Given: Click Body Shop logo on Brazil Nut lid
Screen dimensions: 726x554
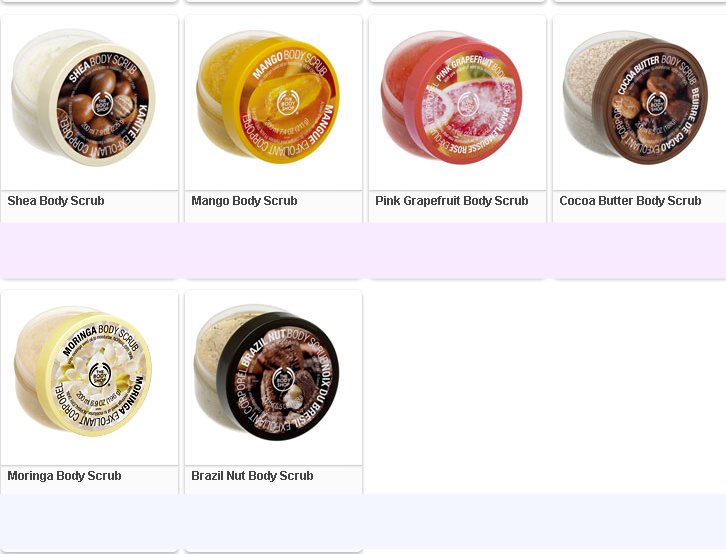Looking at the screenshot, I should (282, 380).
